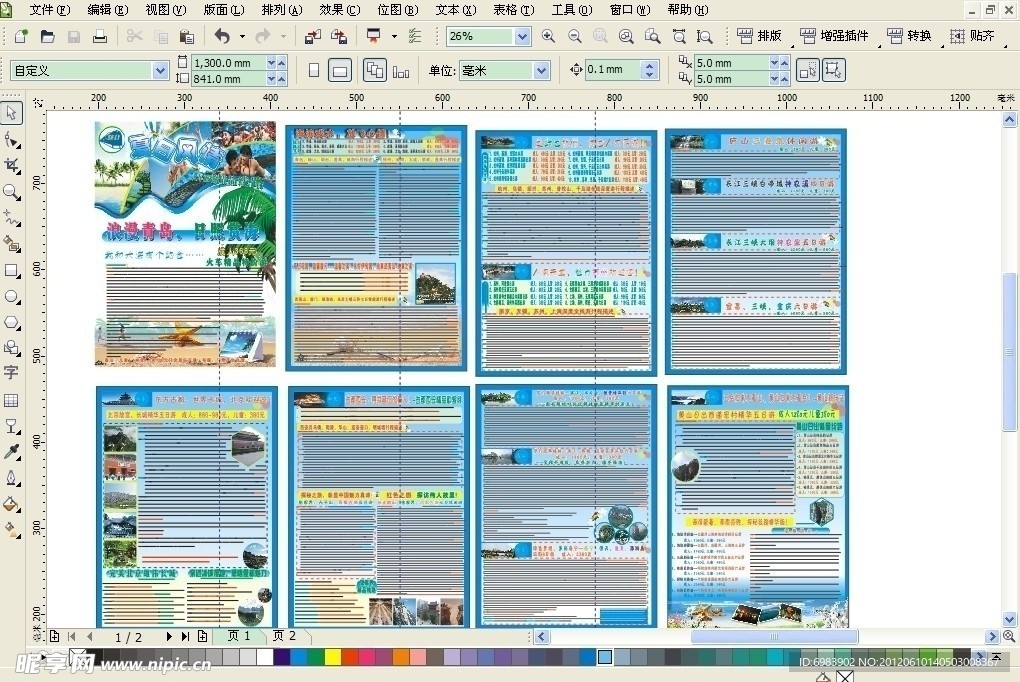Select the Ellipse tool
1020x682 pixels.
[x=12, y=296]
